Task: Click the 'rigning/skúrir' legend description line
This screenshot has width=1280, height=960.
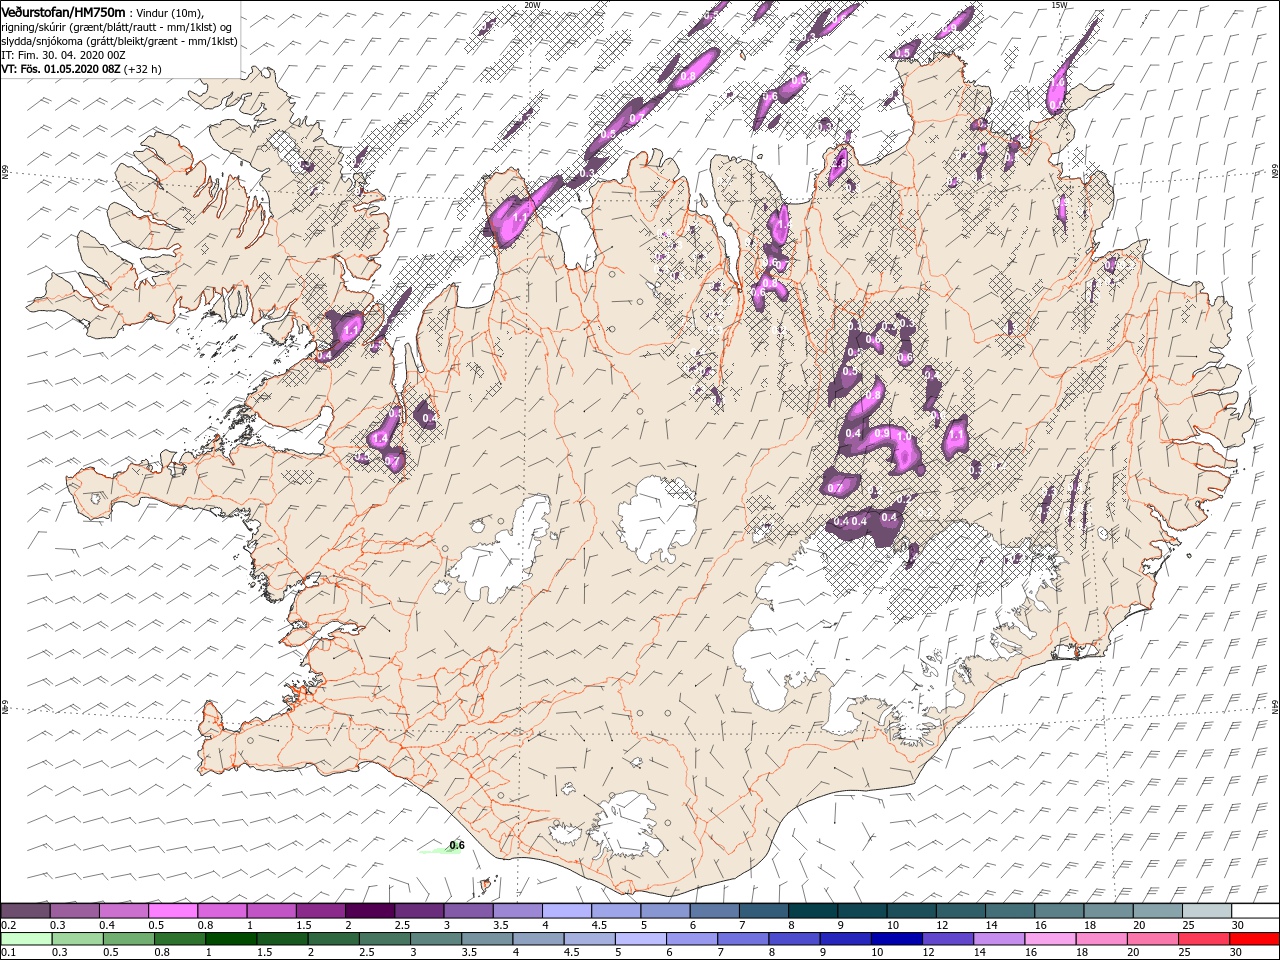Action: pos(116,27)
